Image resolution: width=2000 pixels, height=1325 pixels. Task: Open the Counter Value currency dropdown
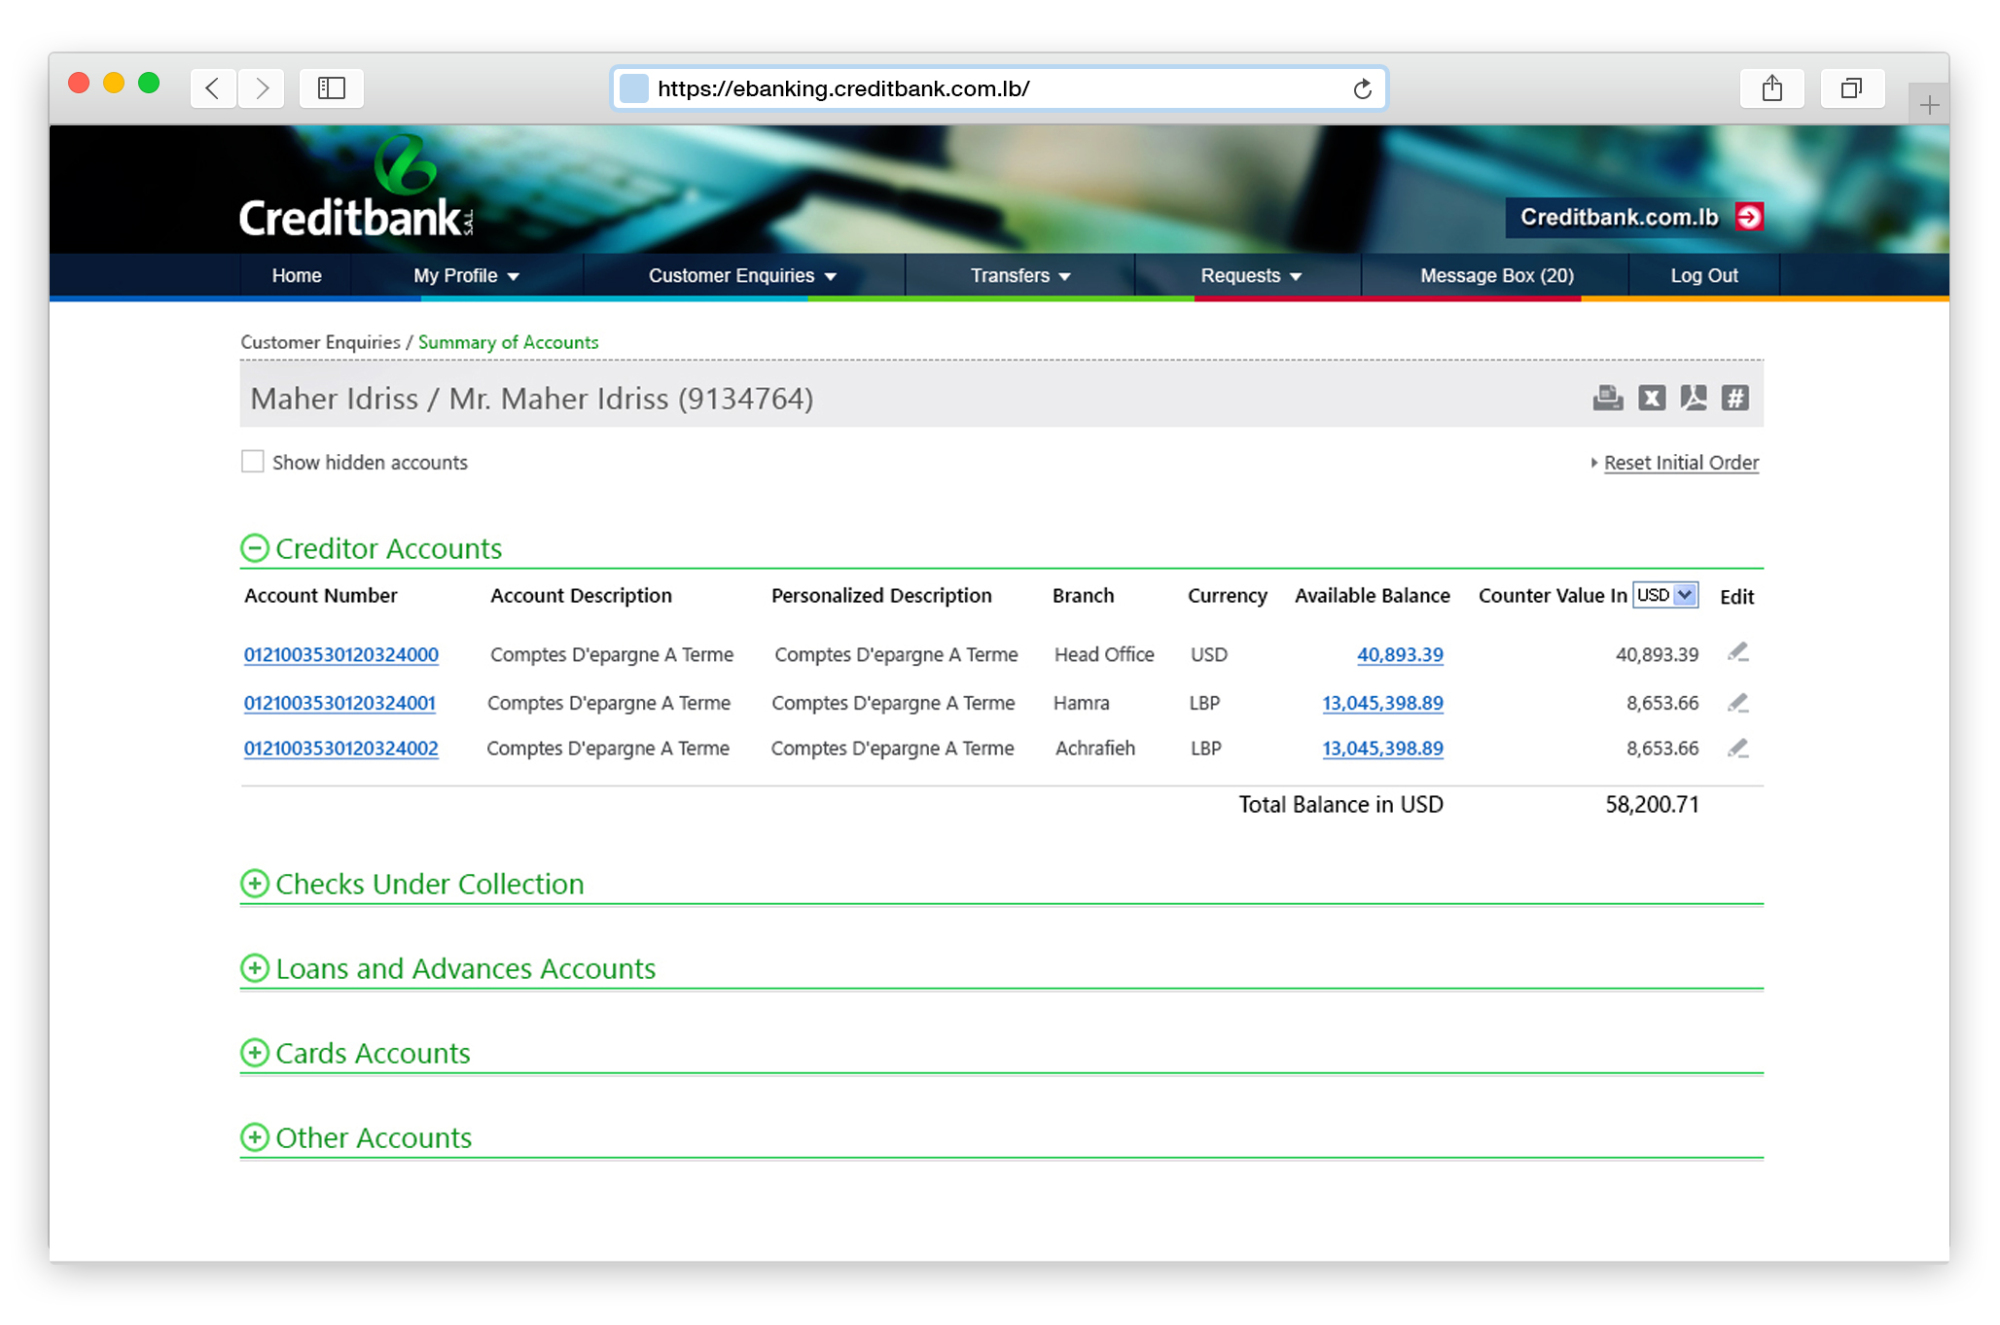(x=1665, y=595)
